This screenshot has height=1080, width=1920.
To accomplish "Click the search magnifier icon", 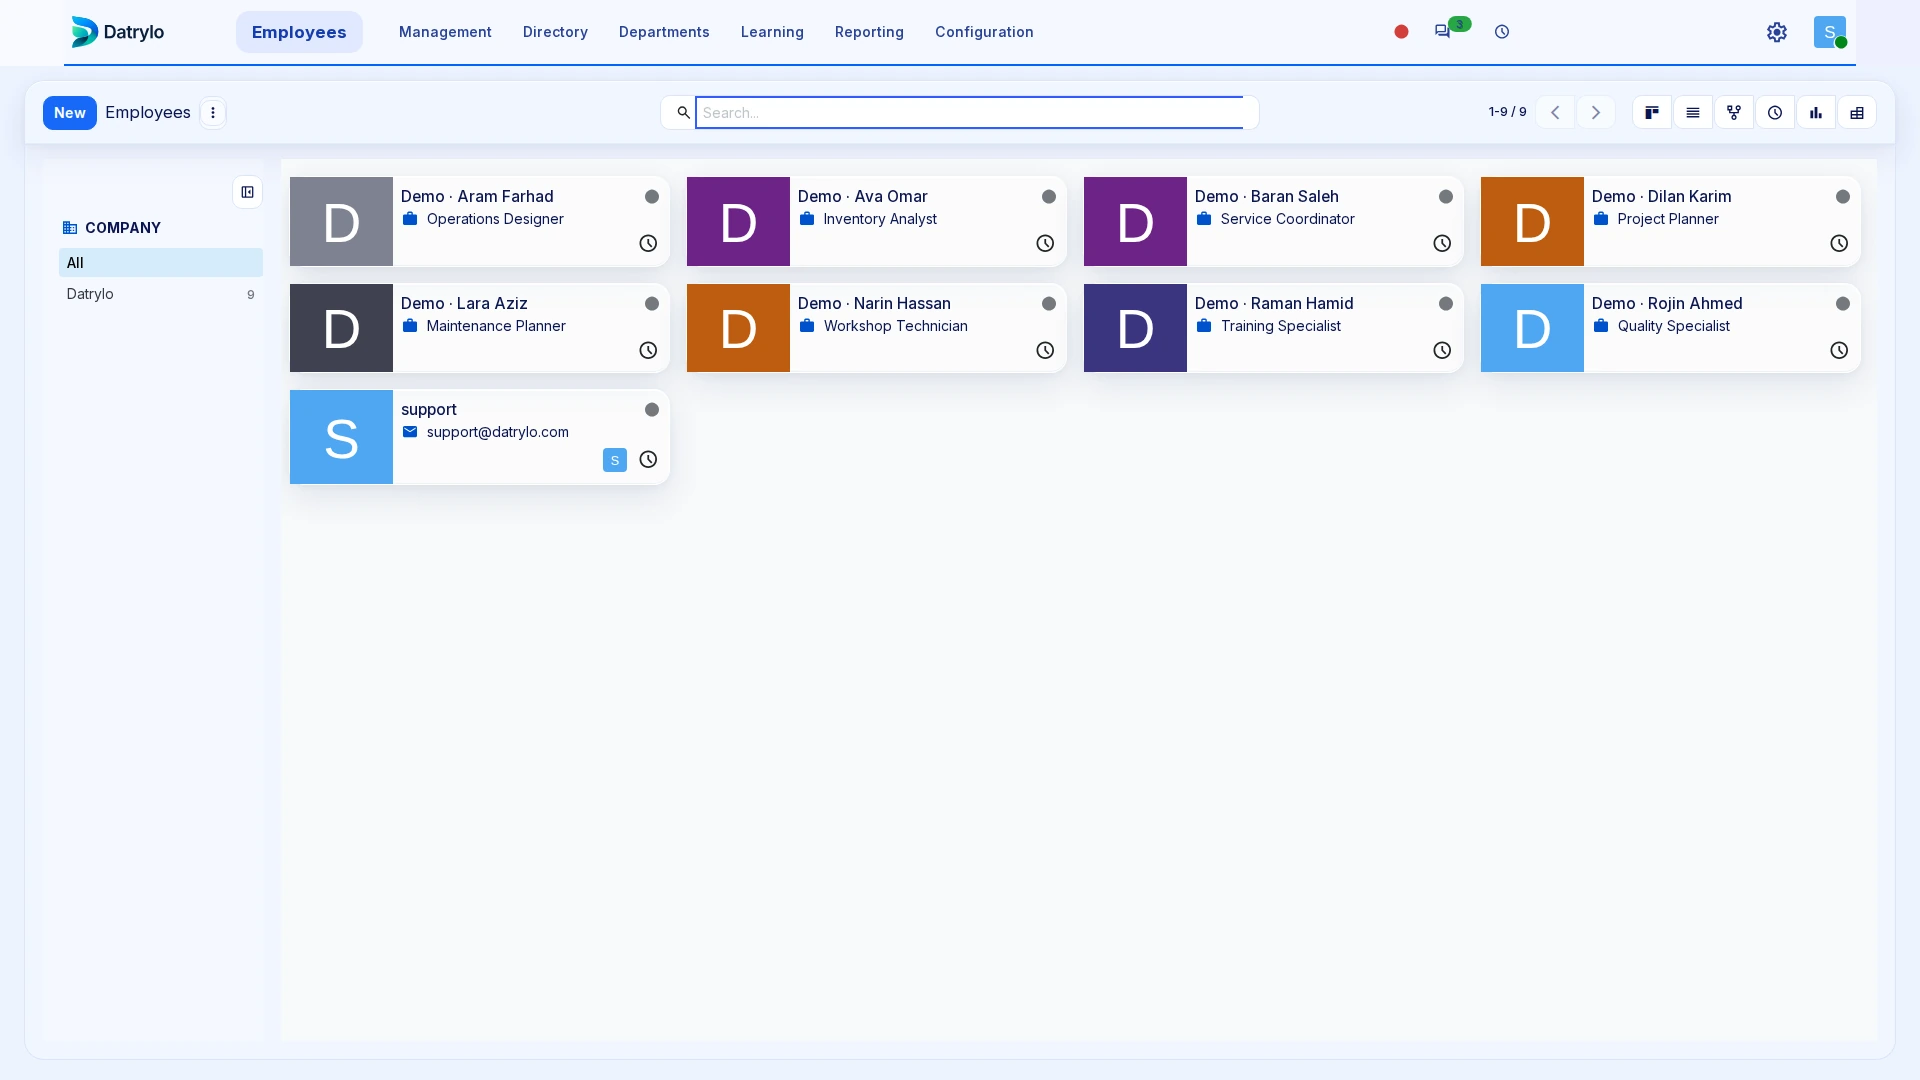I will 684,113.
